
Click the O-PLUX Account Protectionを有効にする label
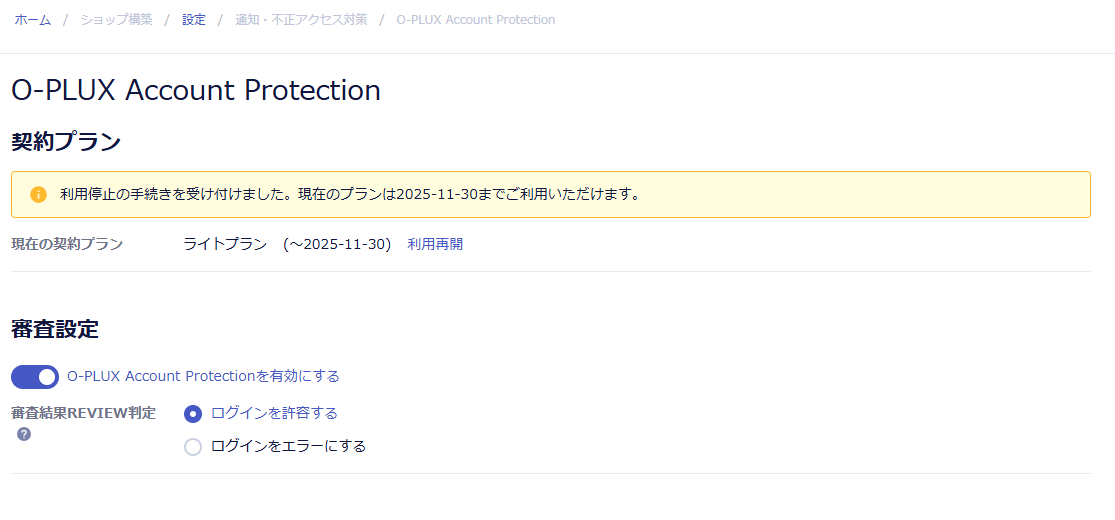[x=203, y=376]
